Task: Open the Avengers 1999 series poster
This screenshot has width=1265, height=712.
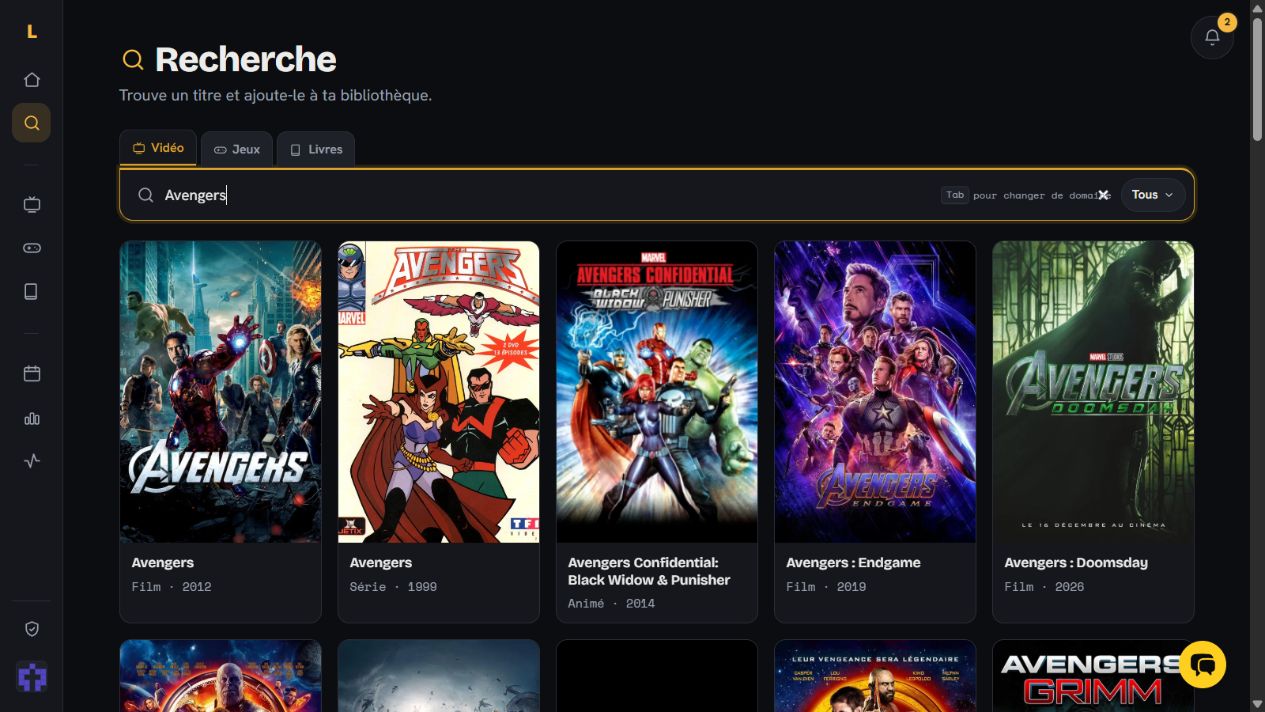Action: [x=438, y=391]
